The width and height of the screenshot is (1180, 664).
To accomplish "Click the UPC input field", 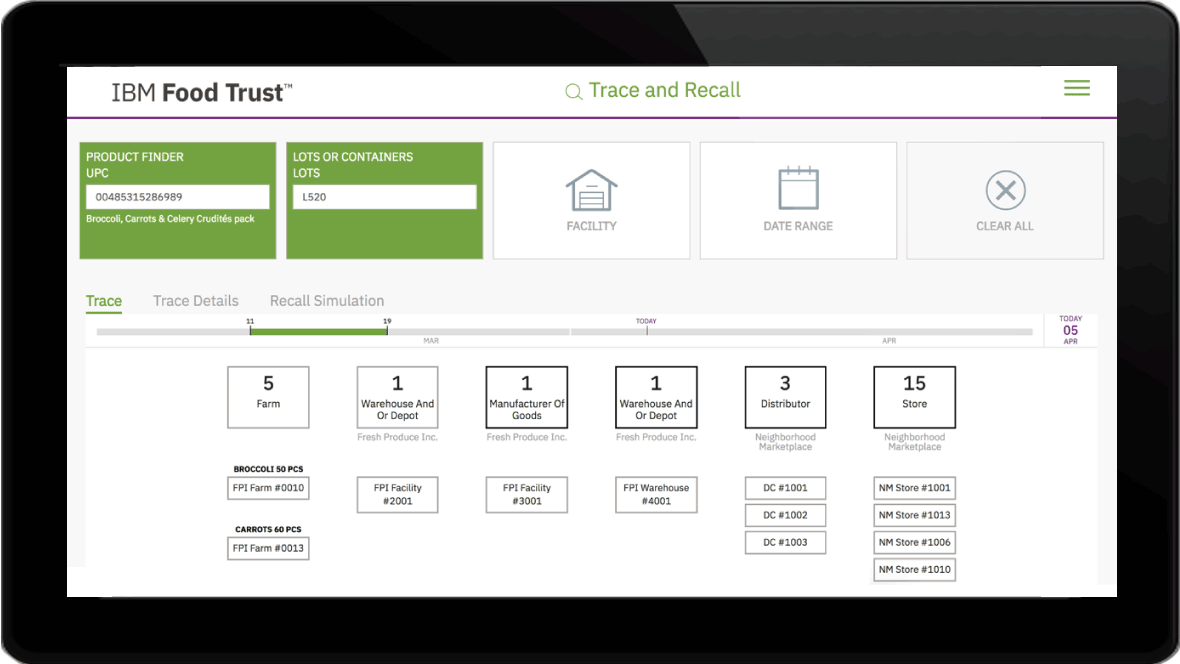I will [177, 196].
